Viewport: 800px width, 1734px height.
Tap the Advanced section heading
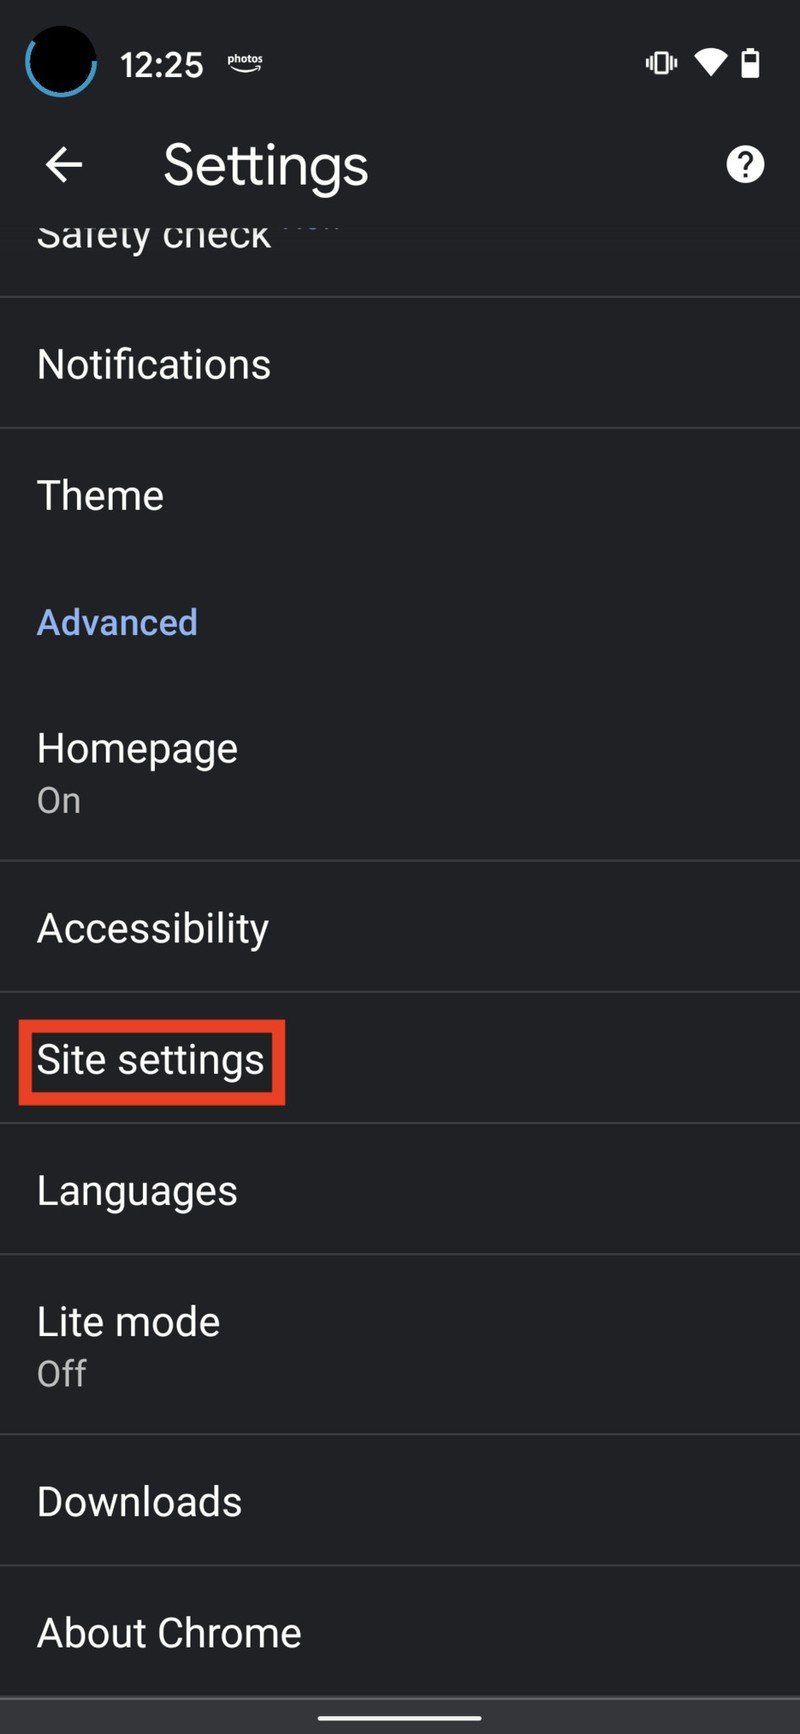[117, 622]
